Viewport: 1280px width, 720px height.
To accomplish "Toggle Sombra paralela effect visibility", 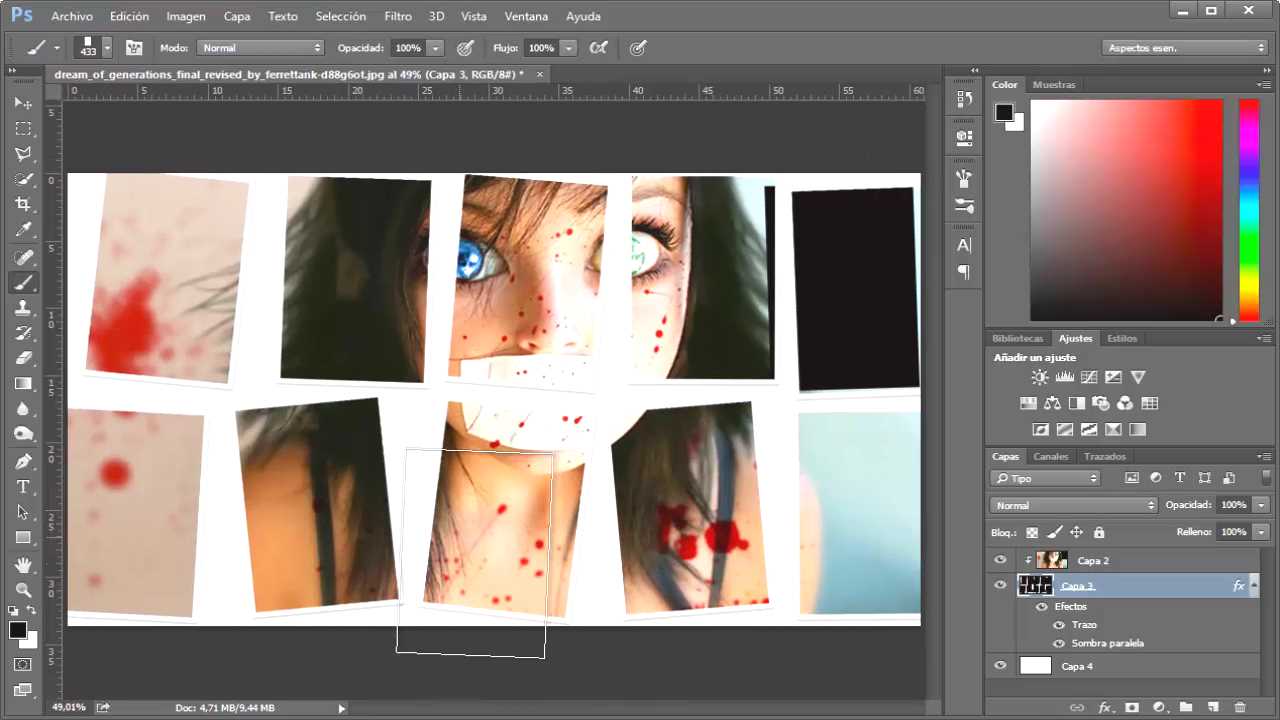I will click(1059, 643).
